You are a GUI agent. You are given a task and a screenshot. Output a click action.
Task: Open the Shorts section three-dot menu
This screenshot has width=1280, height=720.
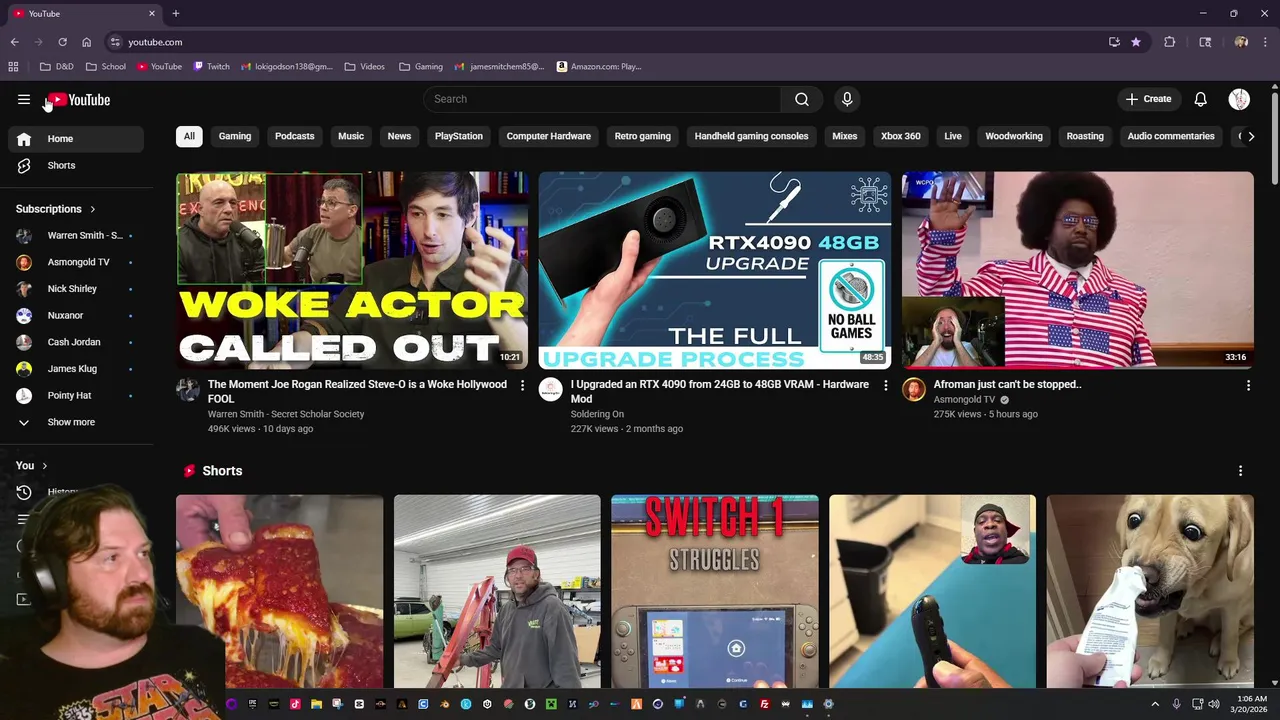pyautogui.click(x=1240, y=471)
